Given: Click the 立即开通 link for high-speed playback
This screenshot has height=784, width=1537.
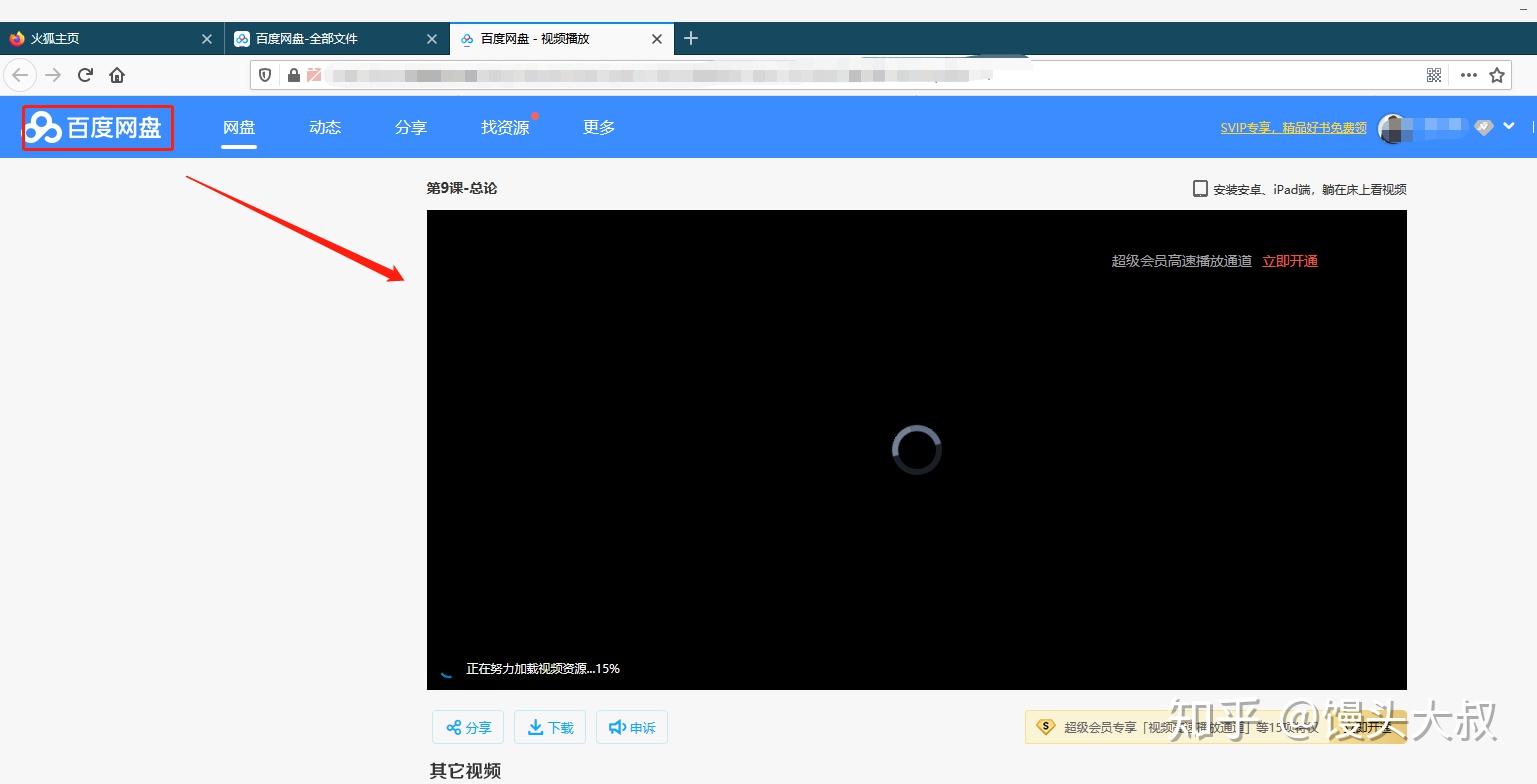Looking at the screenshot, I should pos(1289,260).
